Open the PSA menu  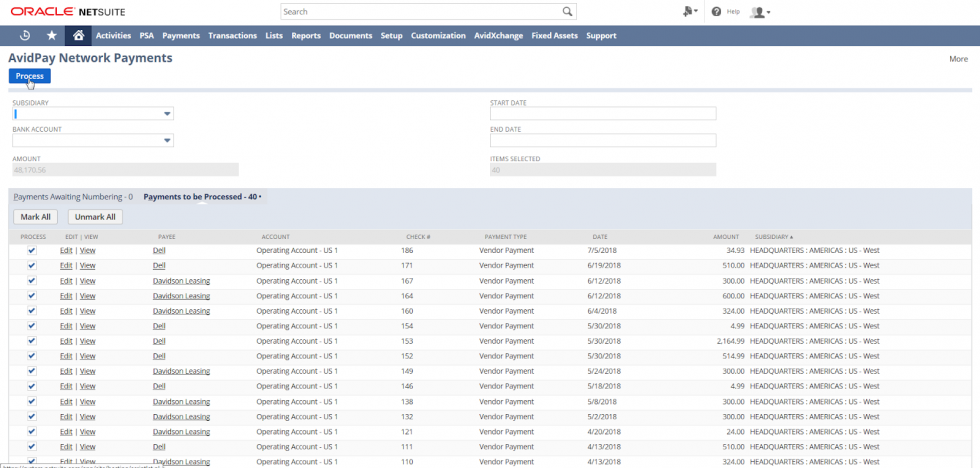[147, 36]
